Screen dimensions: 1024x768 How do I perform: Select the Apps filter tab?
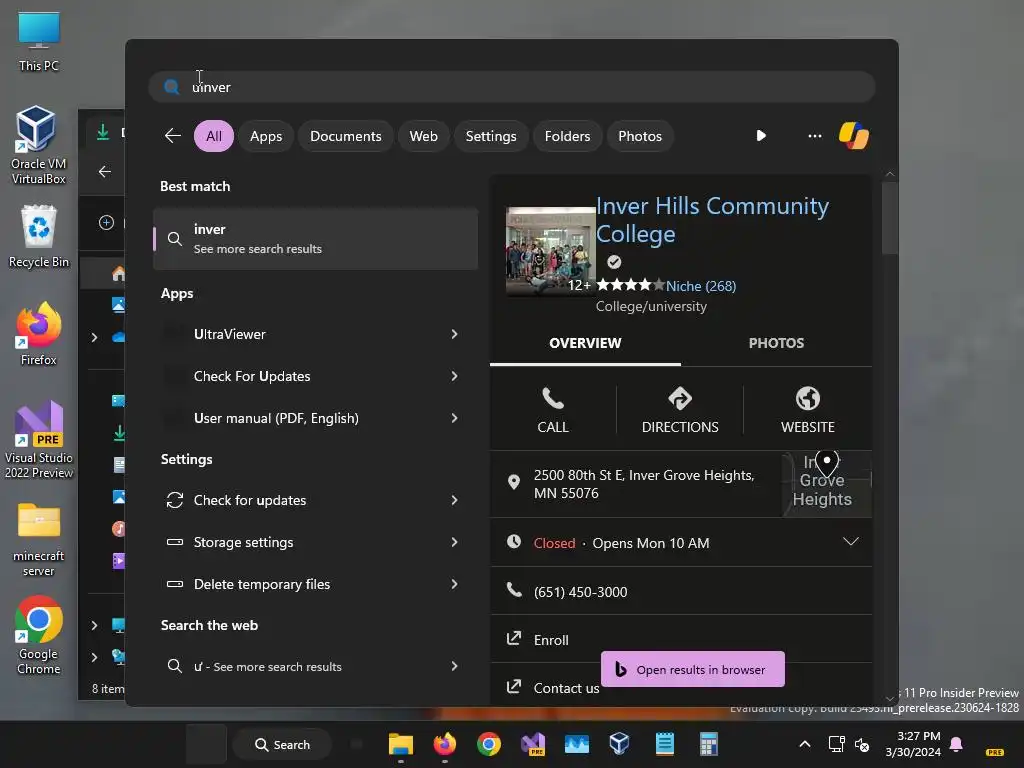(266, 136)
